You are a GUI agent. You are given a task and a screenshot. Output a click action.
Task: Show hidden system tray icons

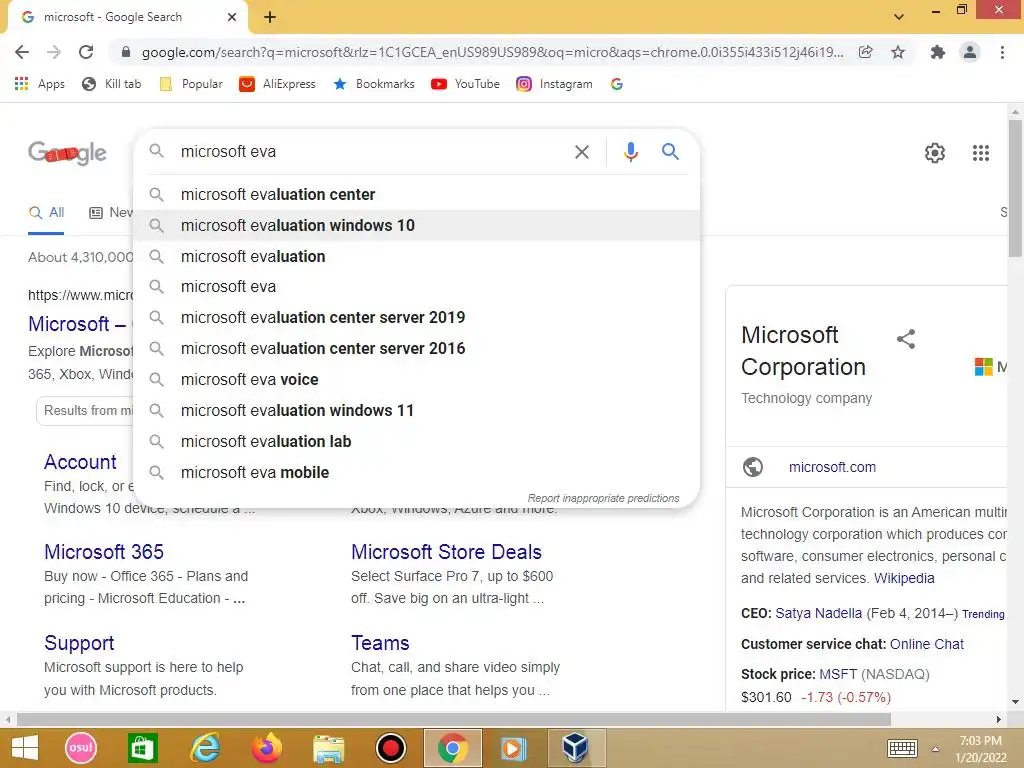tap(935, 749)
